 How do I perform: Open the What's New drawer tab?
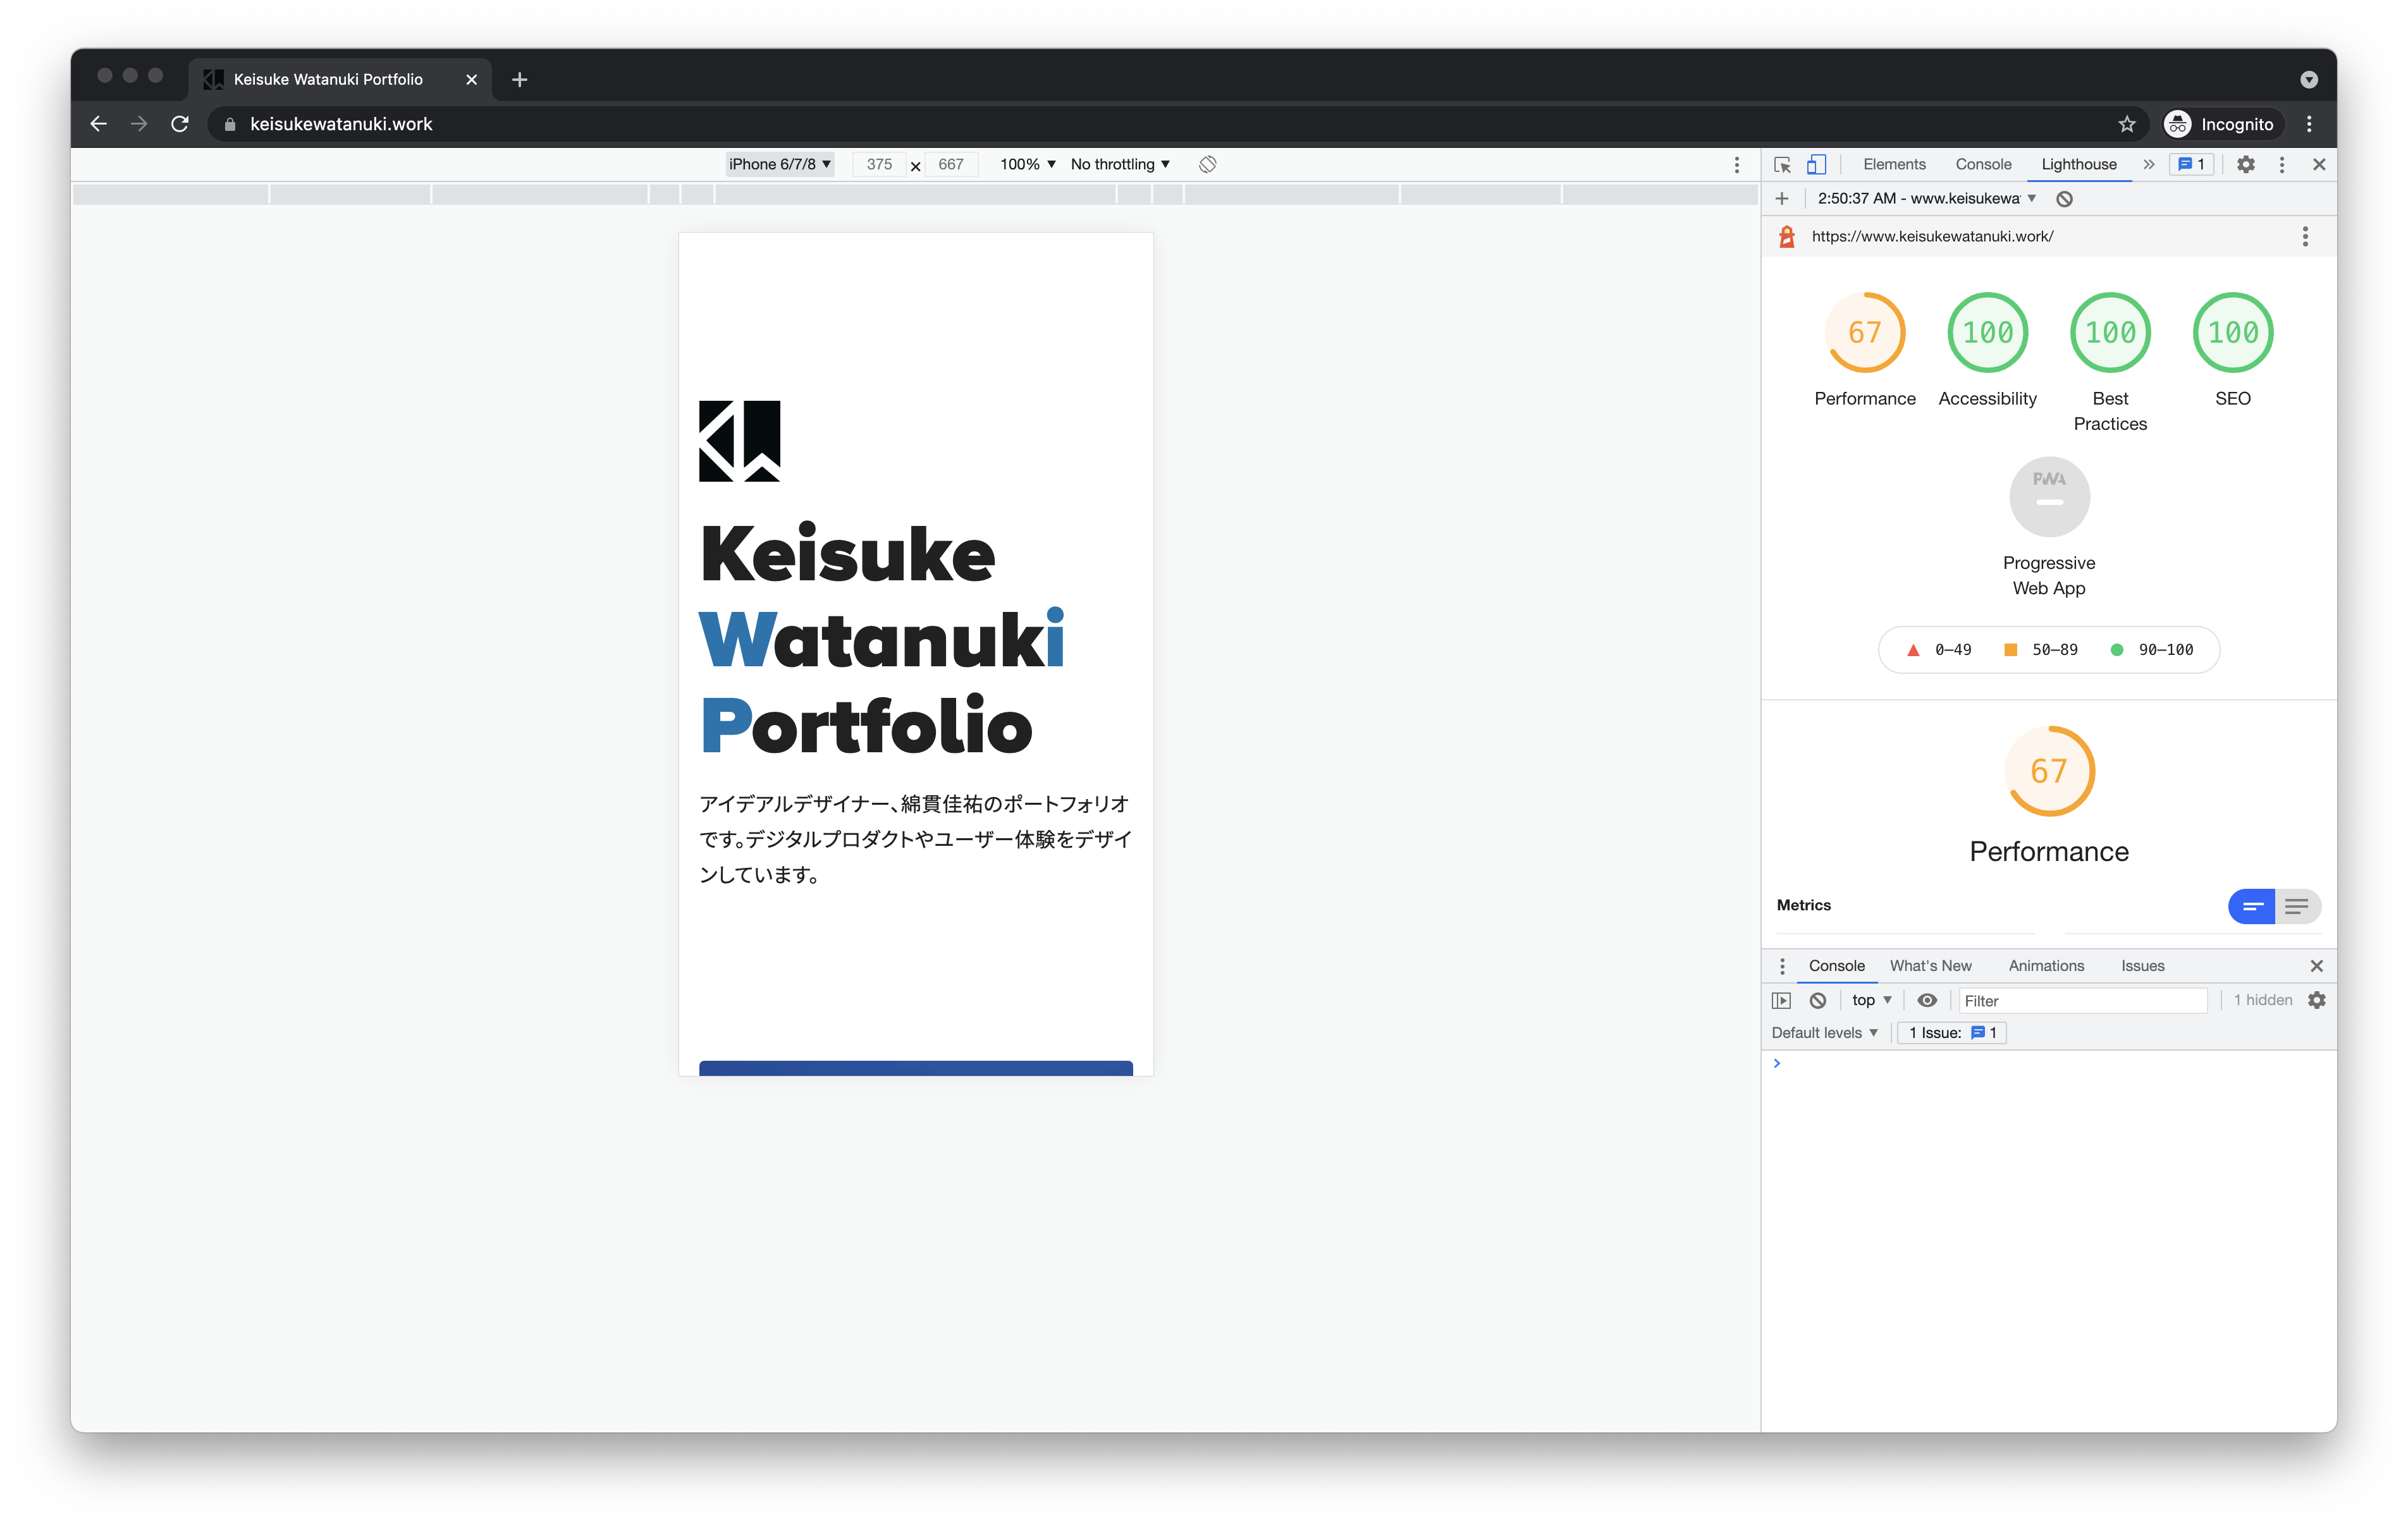[1930, 966]
